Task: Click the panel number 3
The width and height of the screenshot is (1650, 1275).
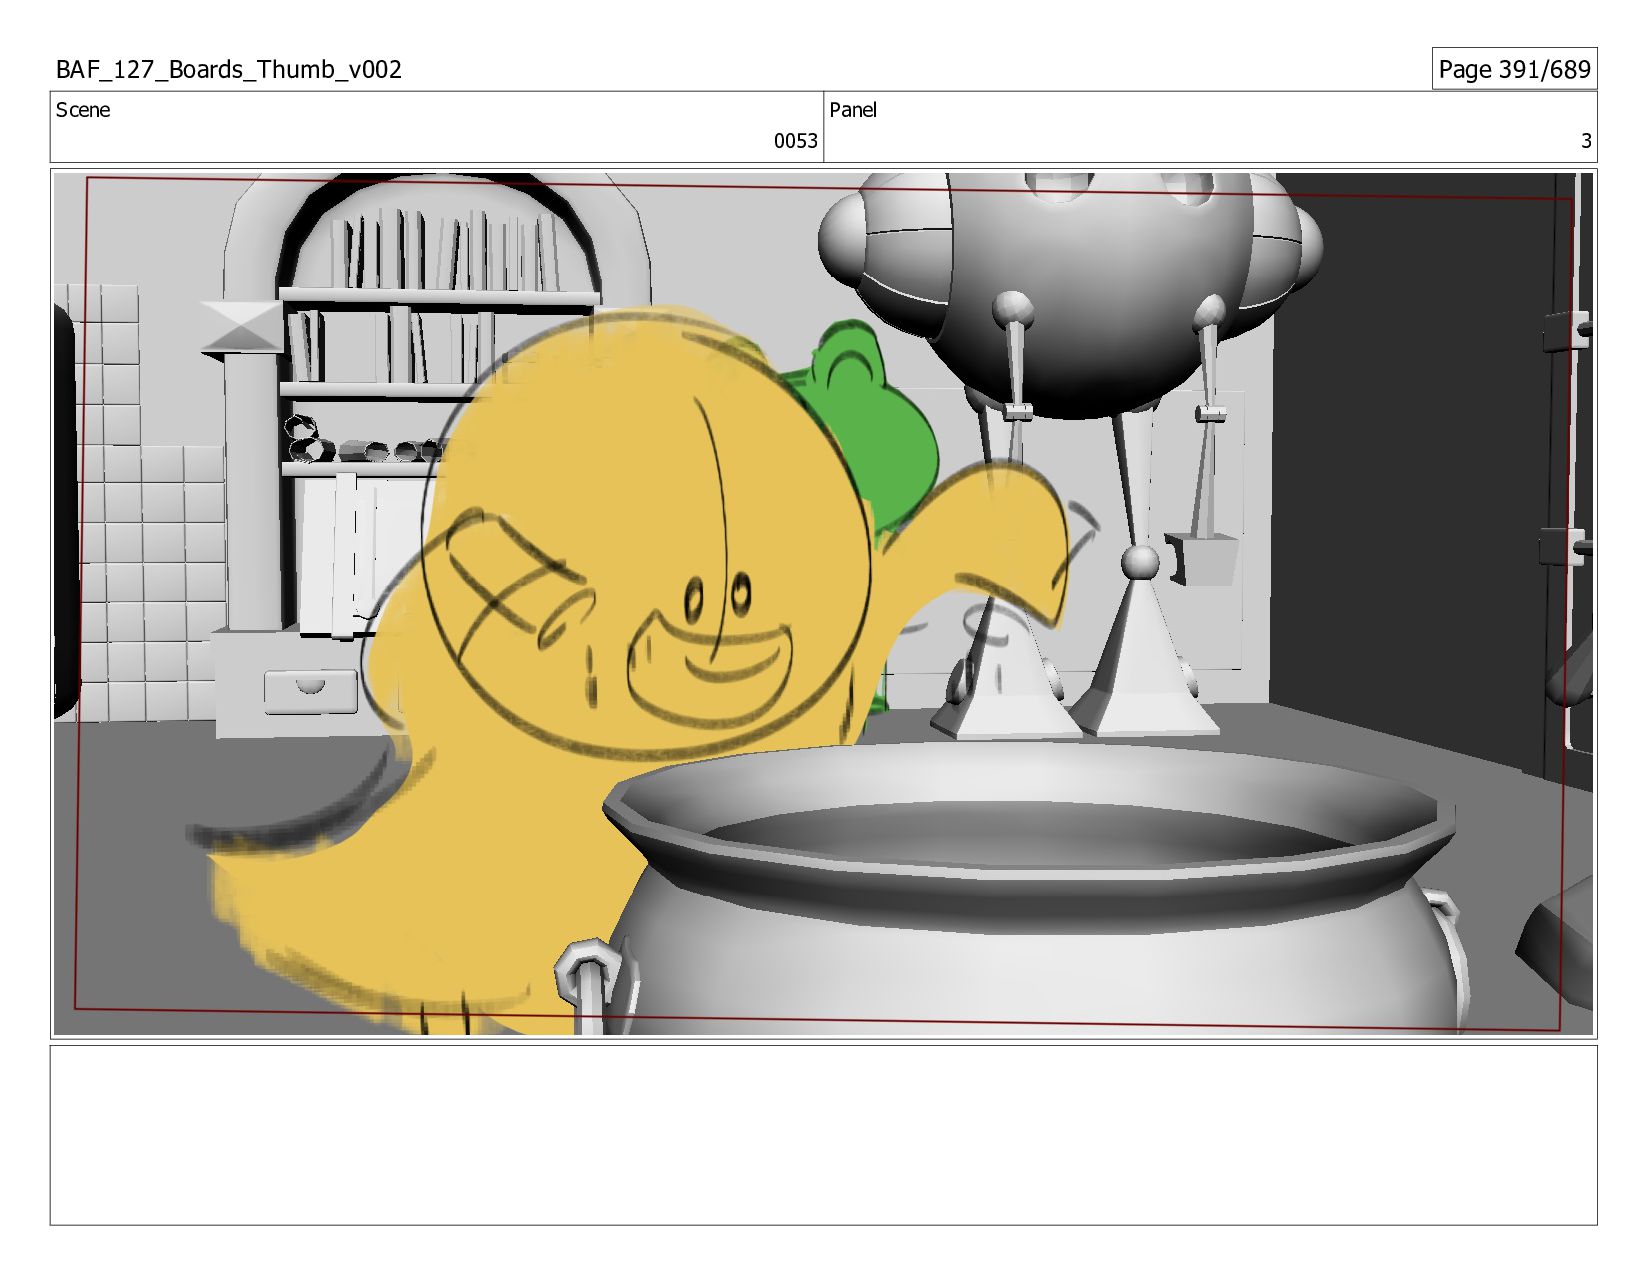Action: click(x=1586, y=141)
